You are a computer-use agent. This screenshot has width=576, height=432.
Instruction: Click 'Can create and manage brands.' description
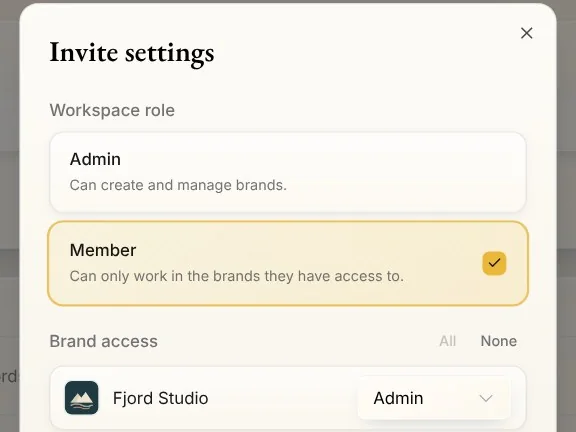(x=178, y=185)
